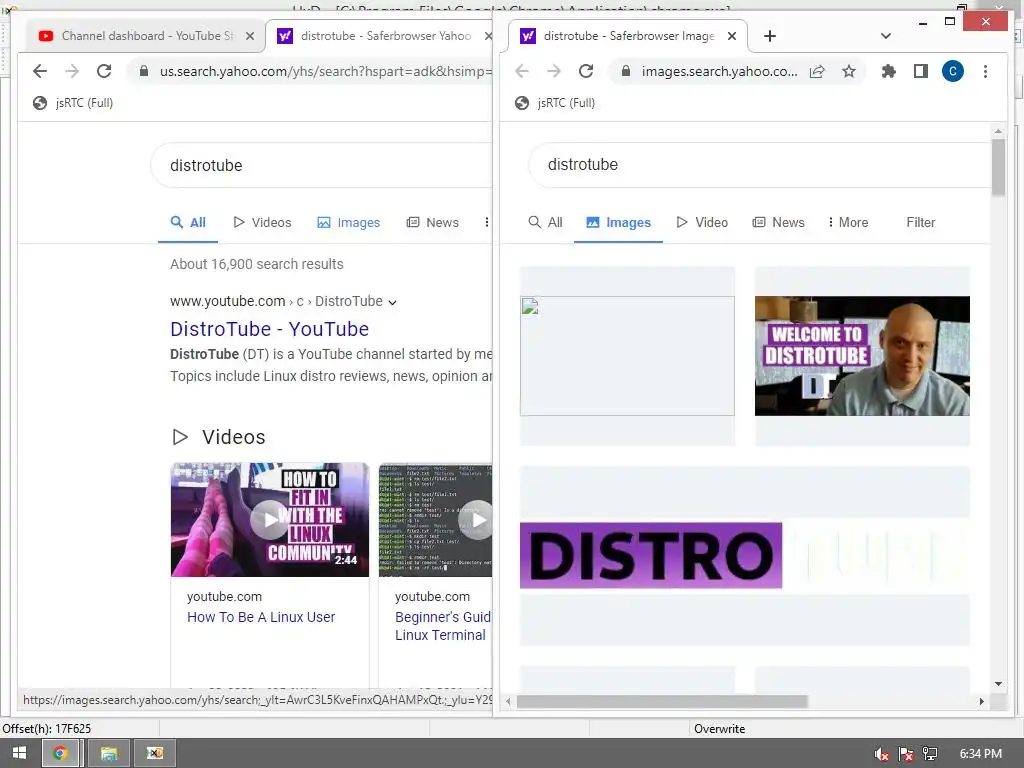
Task: Switch to Images tab in left window
Action: click(349, 223)
